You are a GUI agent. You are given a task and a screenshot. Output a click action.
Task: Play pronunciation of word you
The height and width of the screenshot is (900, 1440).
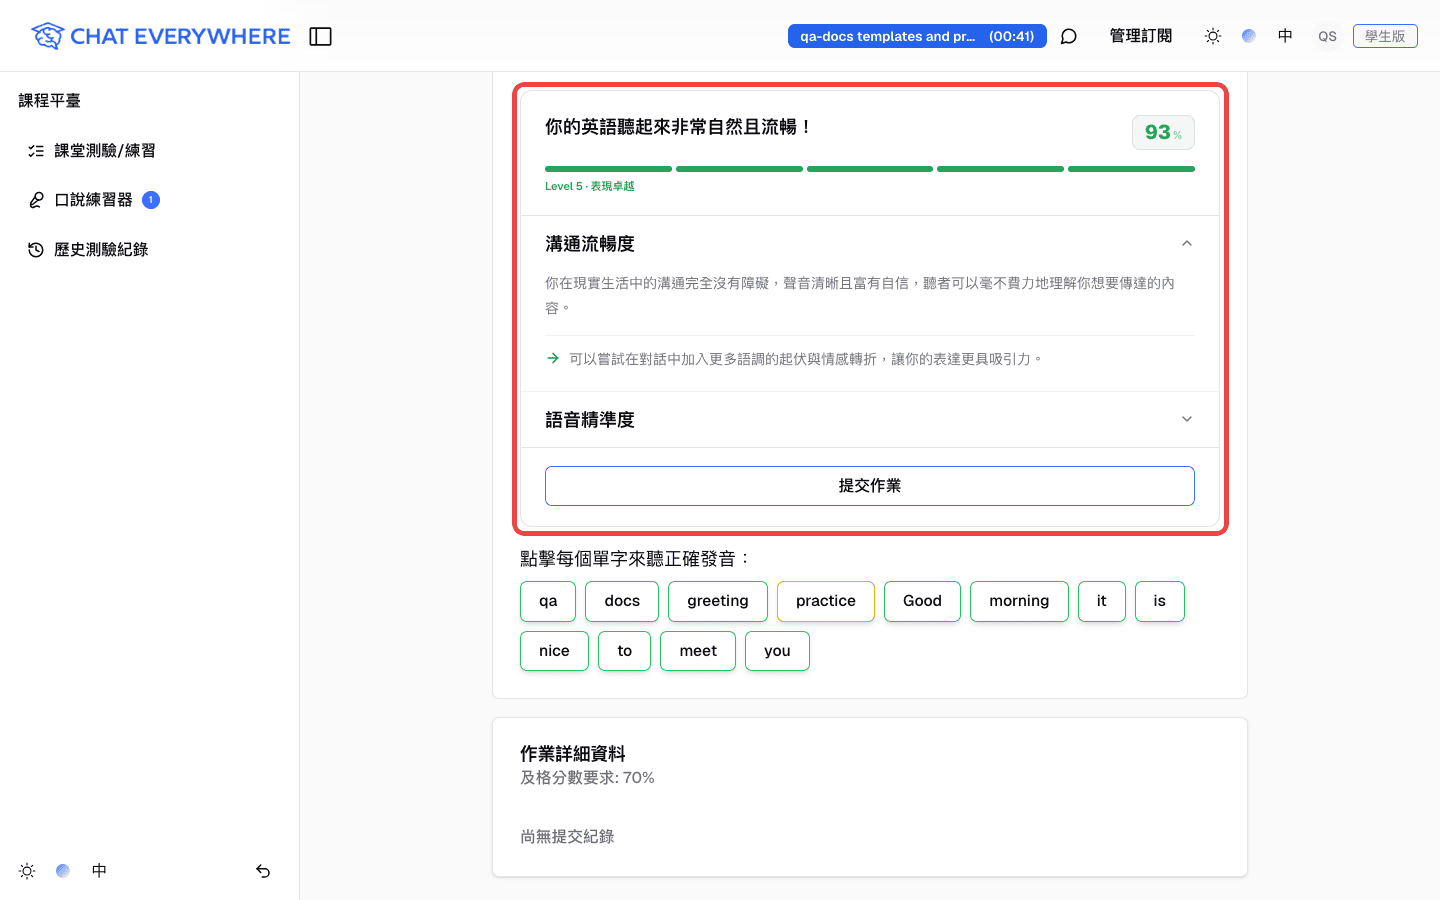click(777, 651)
